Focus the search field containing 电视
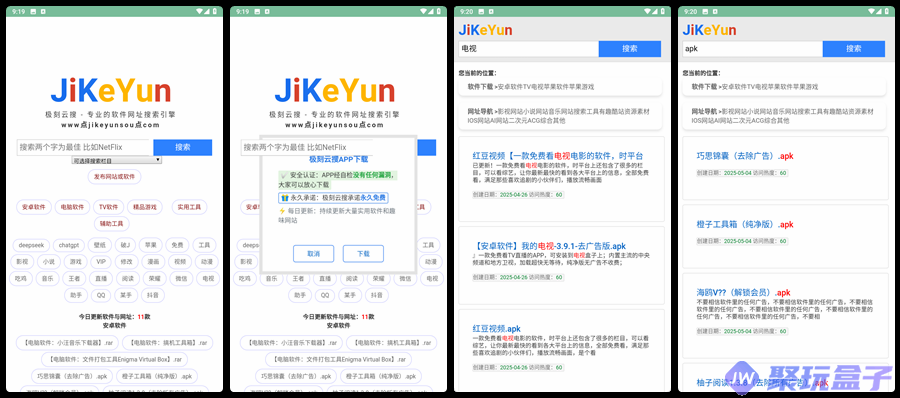 point(528,49)
